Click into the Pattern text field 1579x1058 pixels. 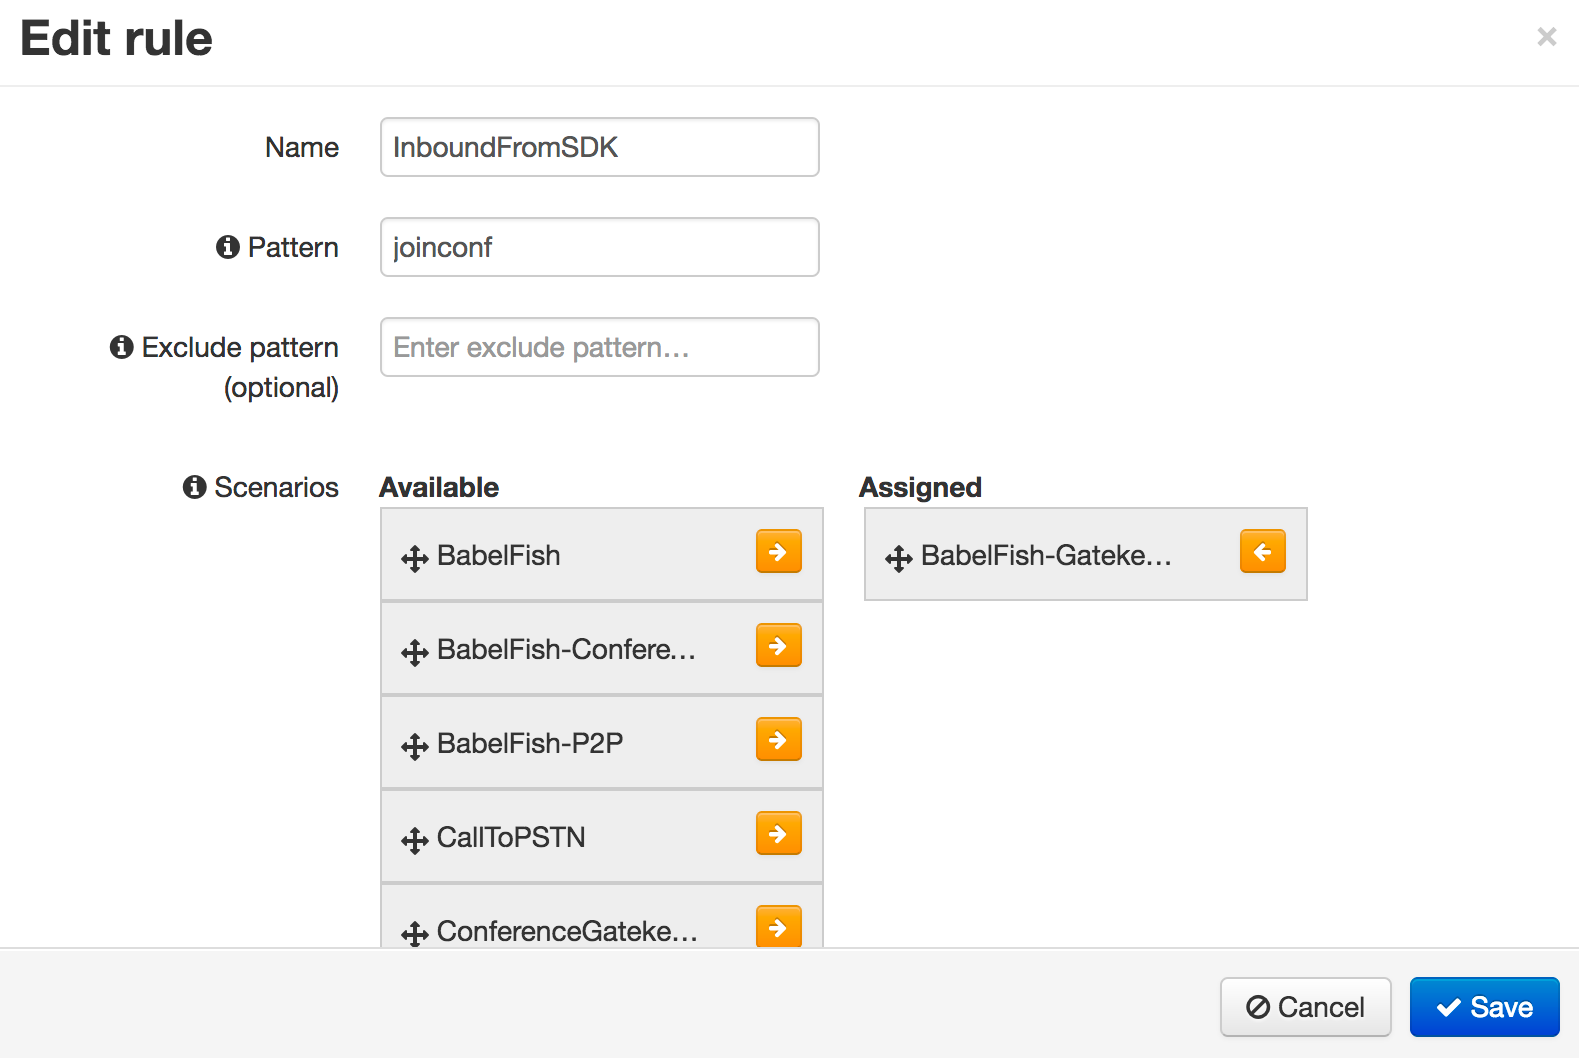coord(599,247)
